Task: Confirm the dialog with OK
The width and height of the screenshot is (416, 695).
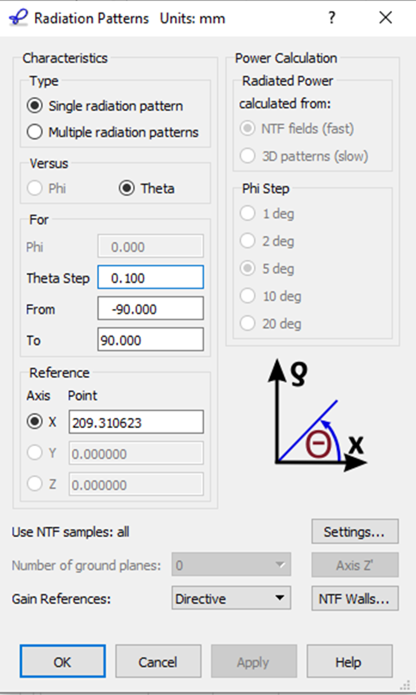Action: coord(62,661)
